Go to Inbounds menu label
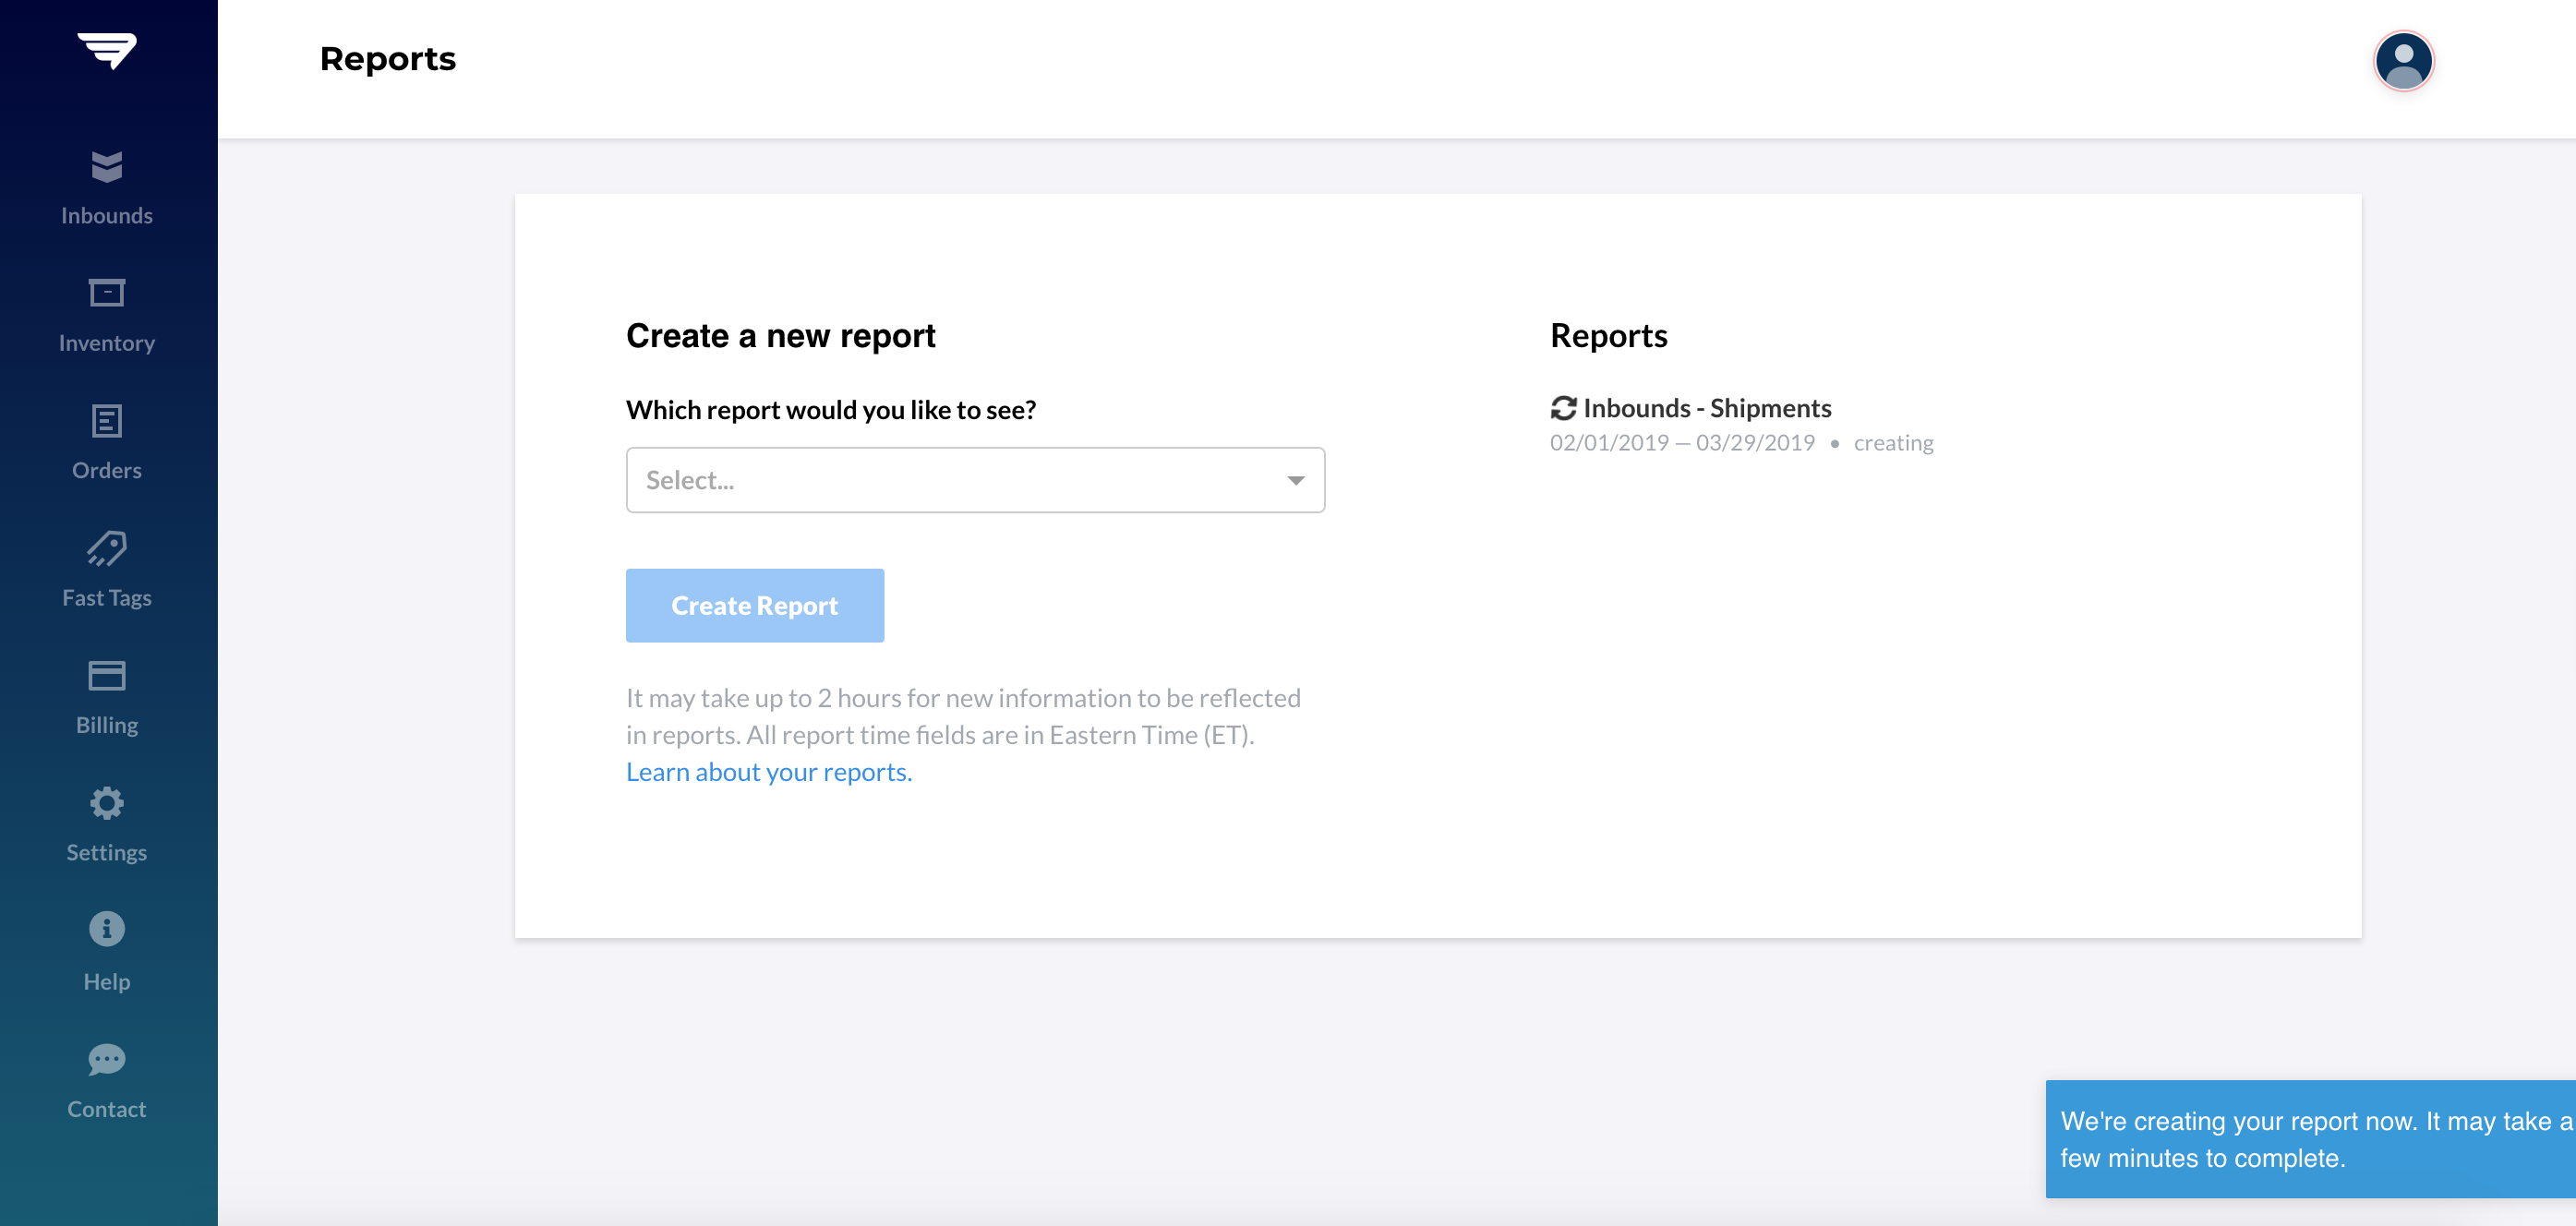The image size is (2576, 1226). coord(107,215)
